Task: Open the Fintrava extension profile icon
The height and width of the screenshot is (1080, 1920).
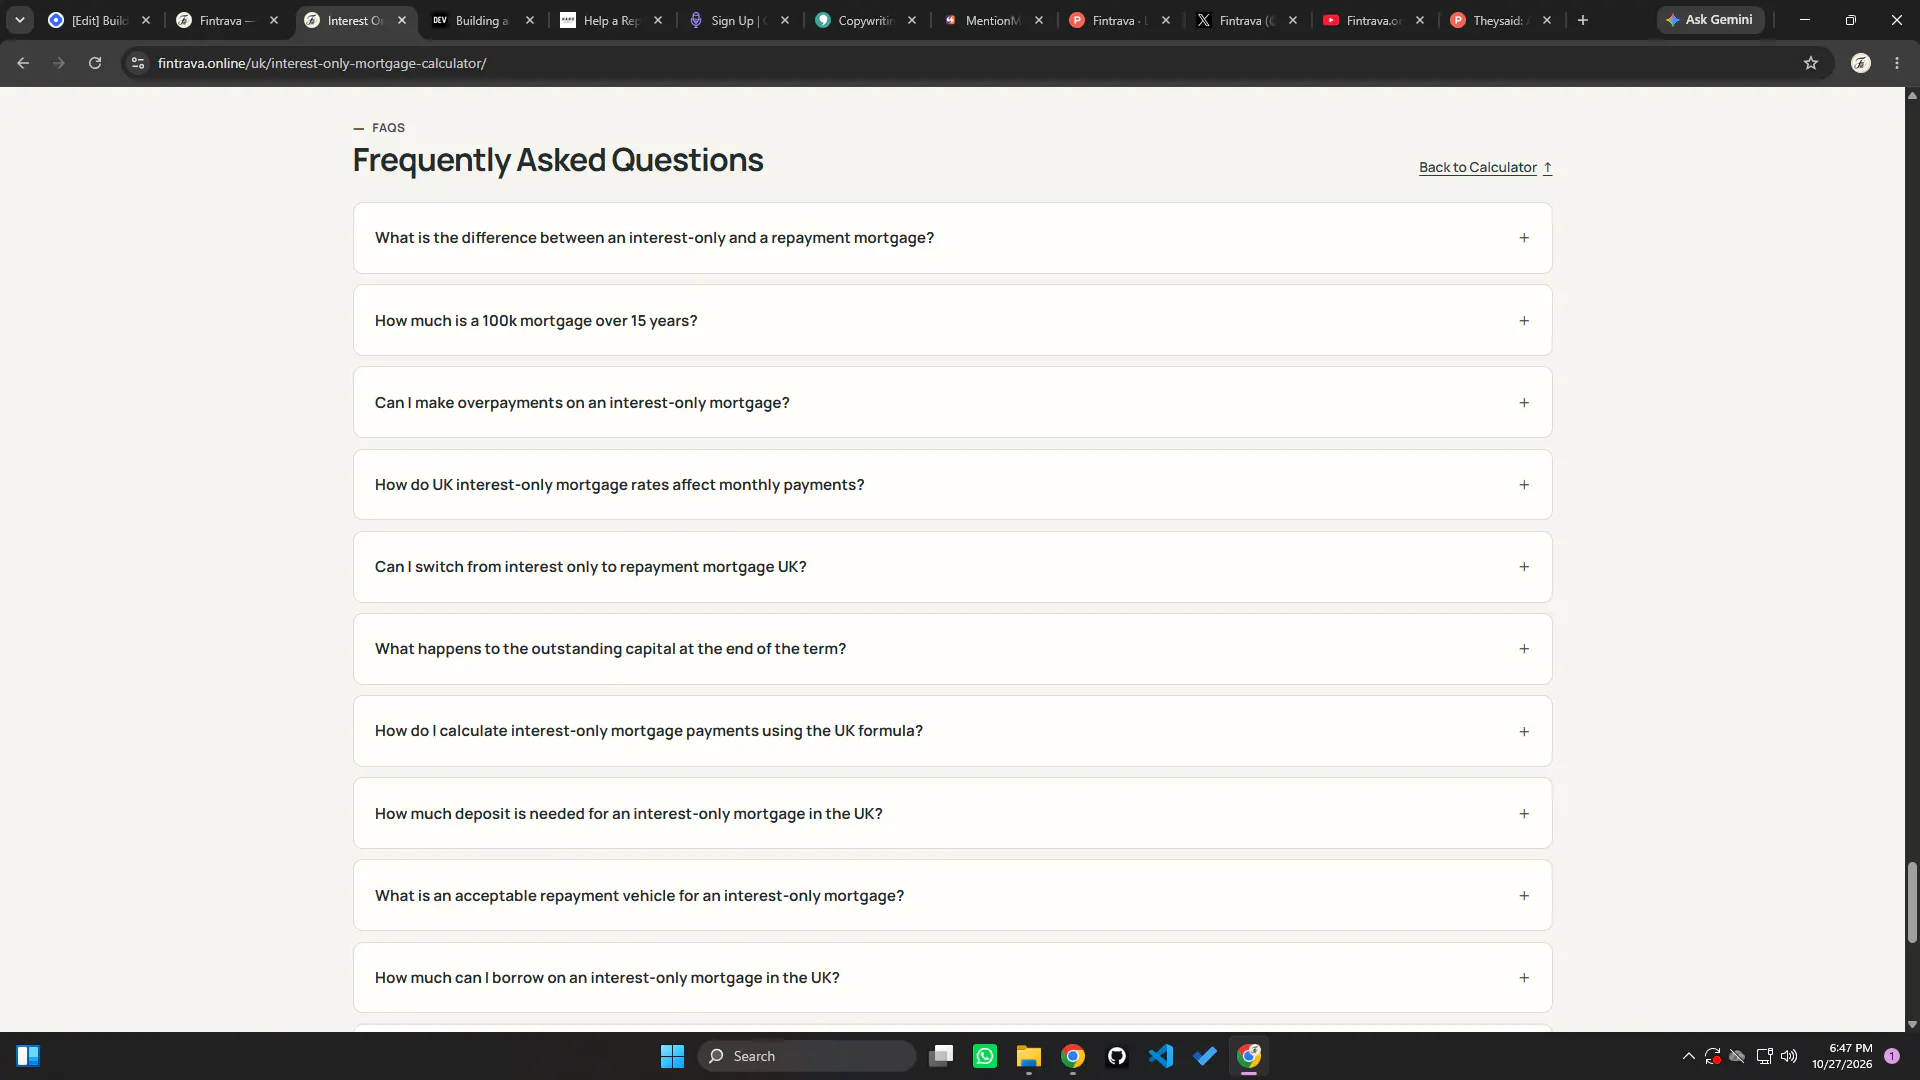Action: pos(1861,63)
